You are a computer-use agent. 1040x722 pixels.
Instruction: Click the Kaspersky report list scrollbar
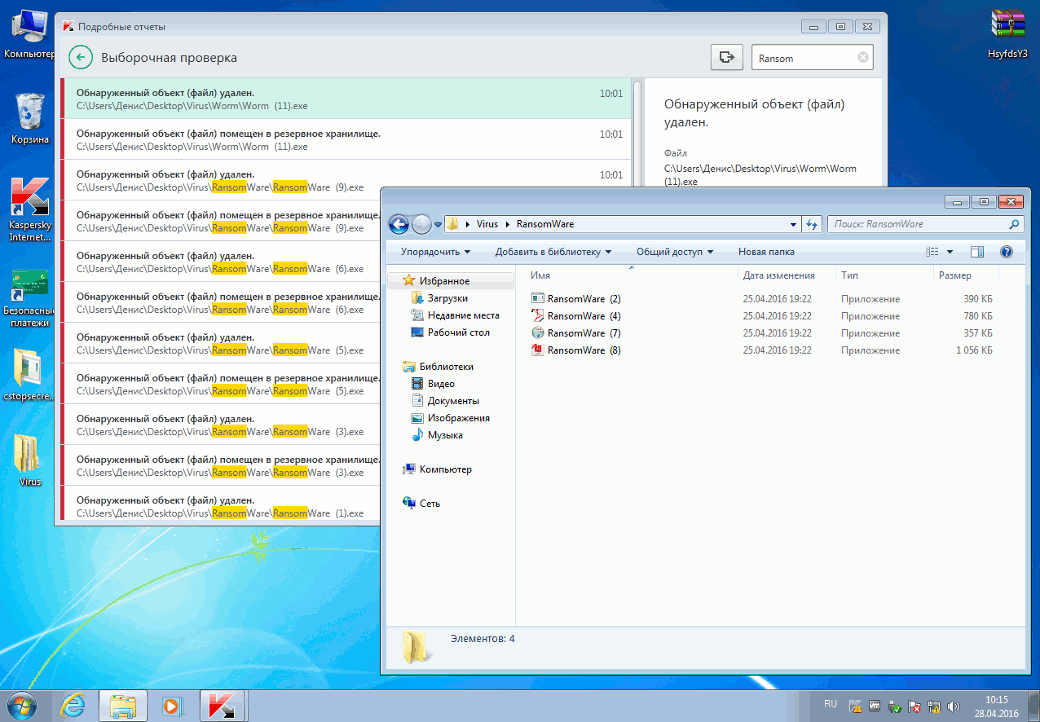point(637,133)
